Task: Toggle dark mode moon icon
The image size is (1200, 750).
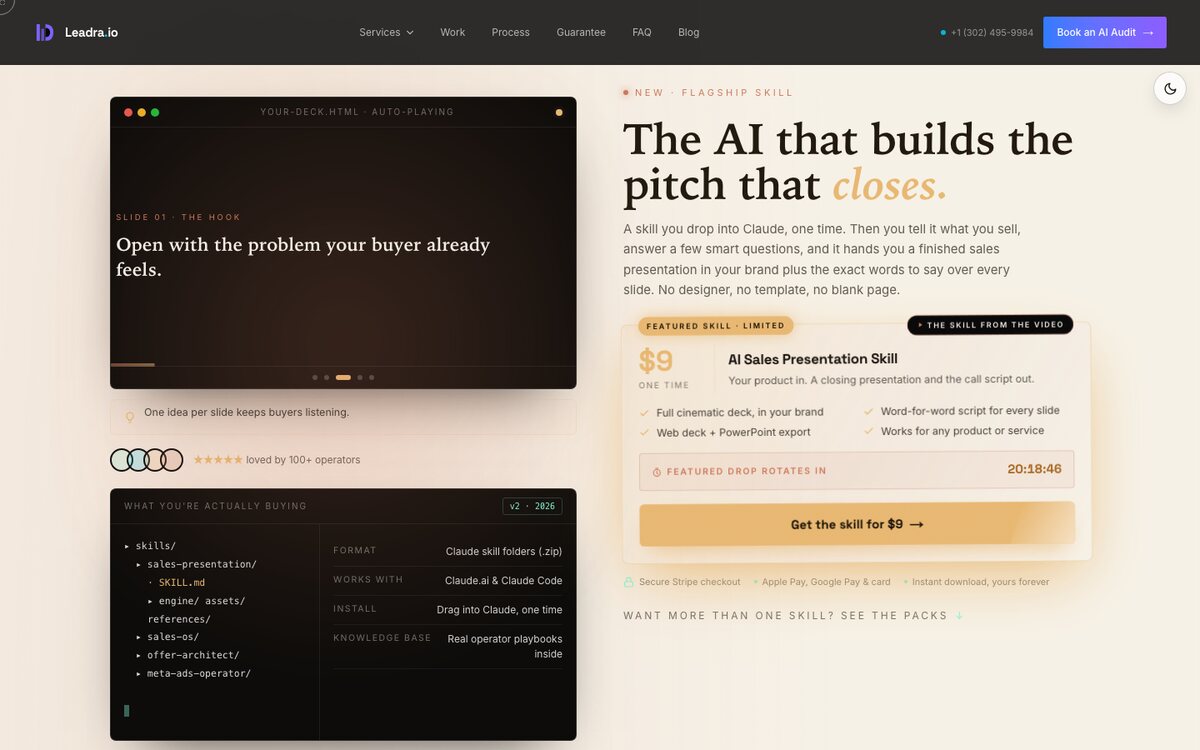Action: 1170,89
